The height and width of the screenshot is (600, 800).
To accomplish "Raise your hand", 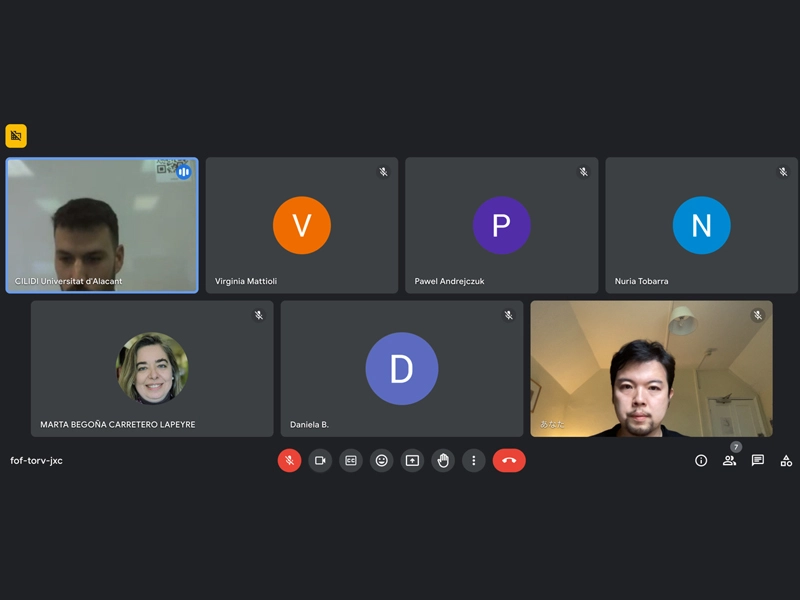I will coord(443,461).
